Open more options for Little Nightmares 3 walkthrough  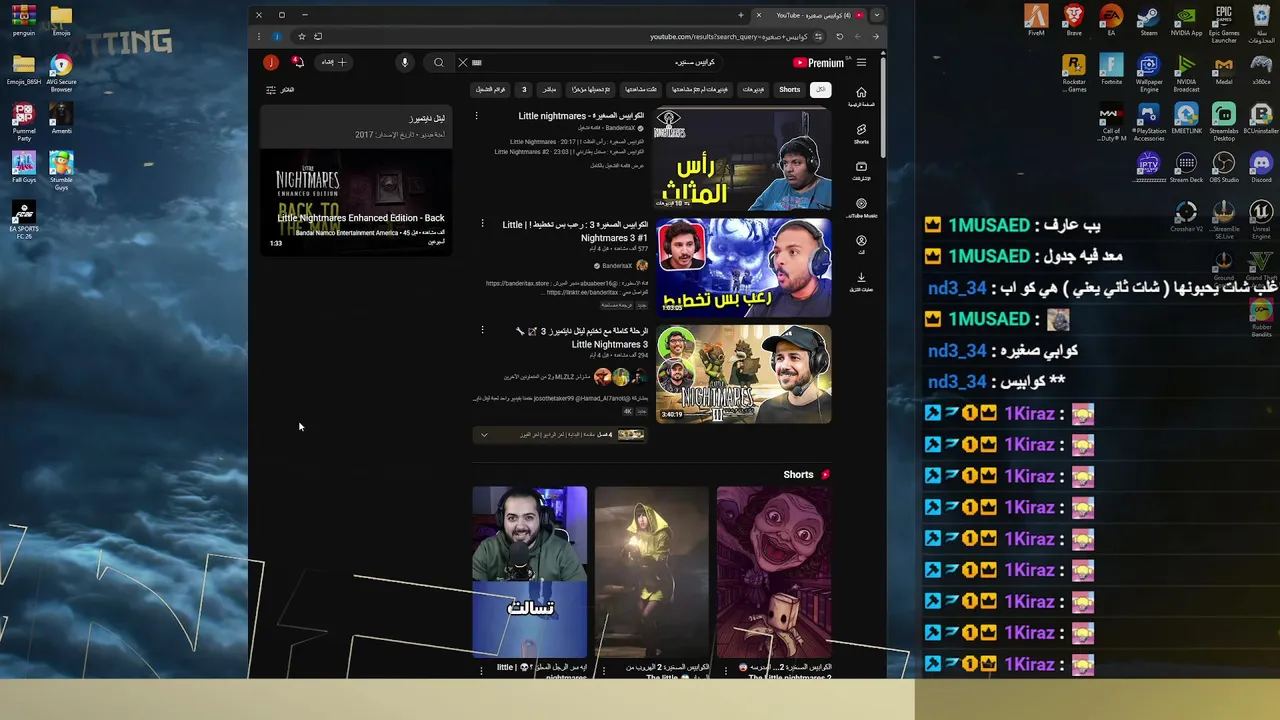(x=483, y=330)
